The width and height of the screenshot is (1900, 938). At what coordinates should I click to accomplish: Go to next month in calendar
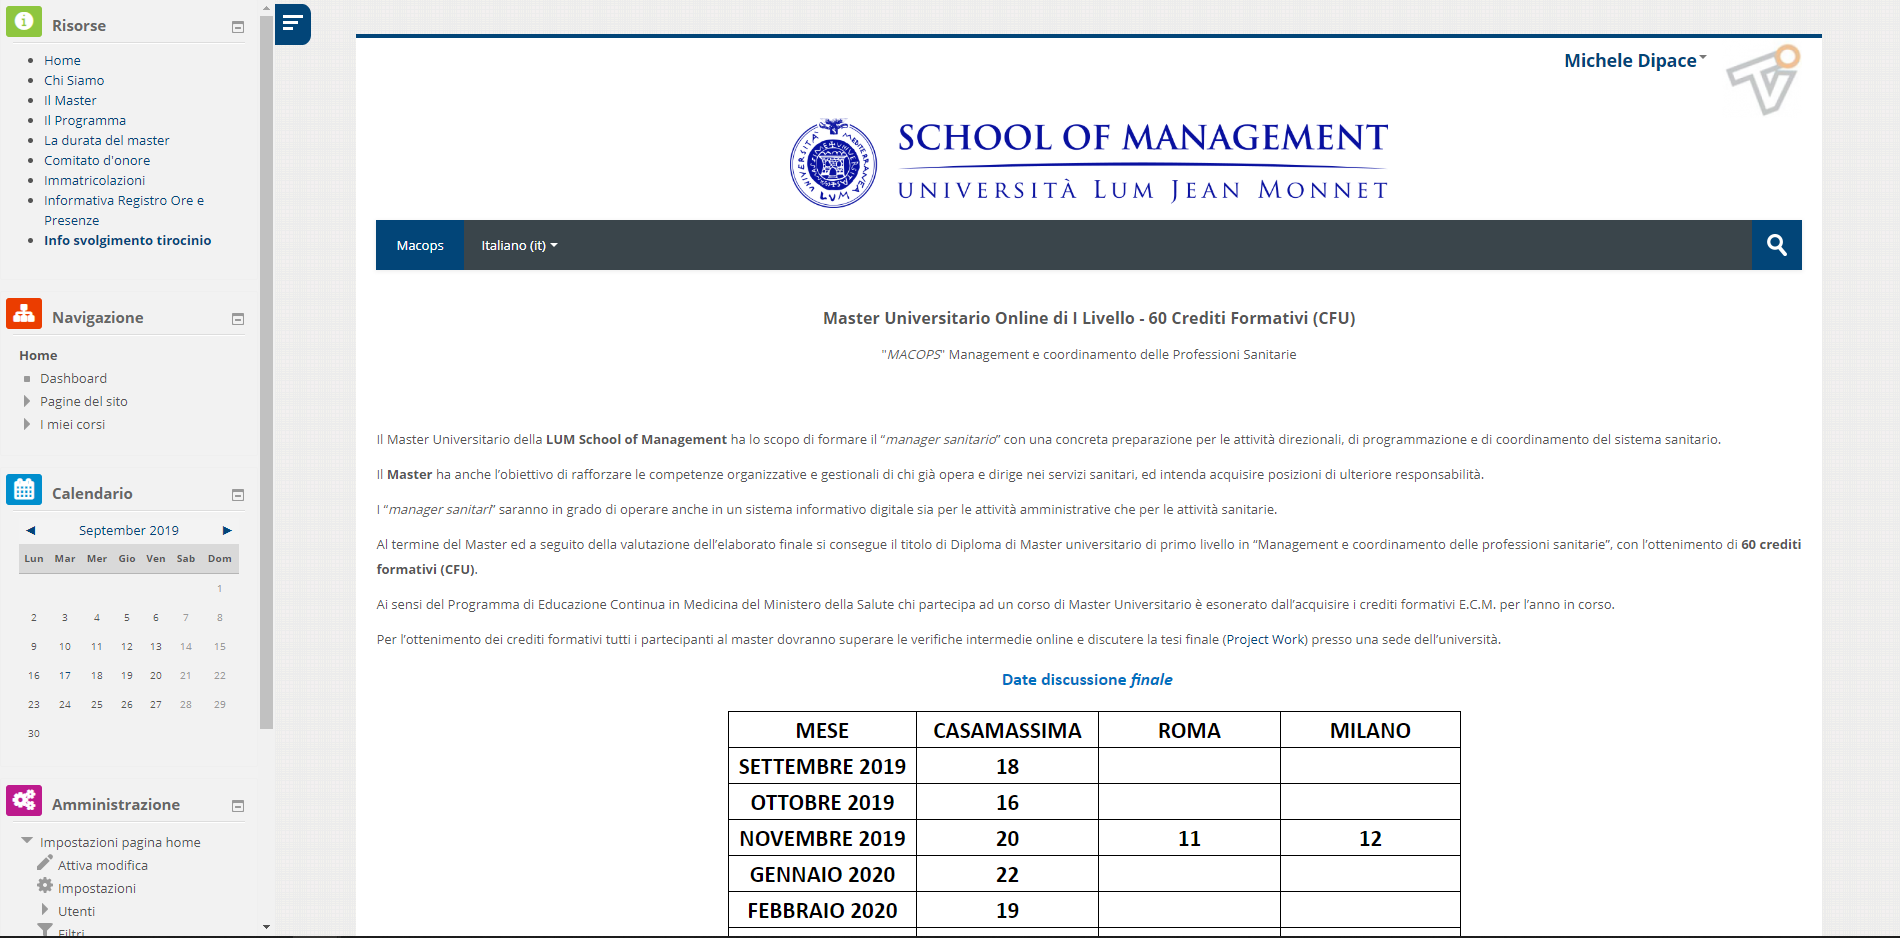click(227, 530)
